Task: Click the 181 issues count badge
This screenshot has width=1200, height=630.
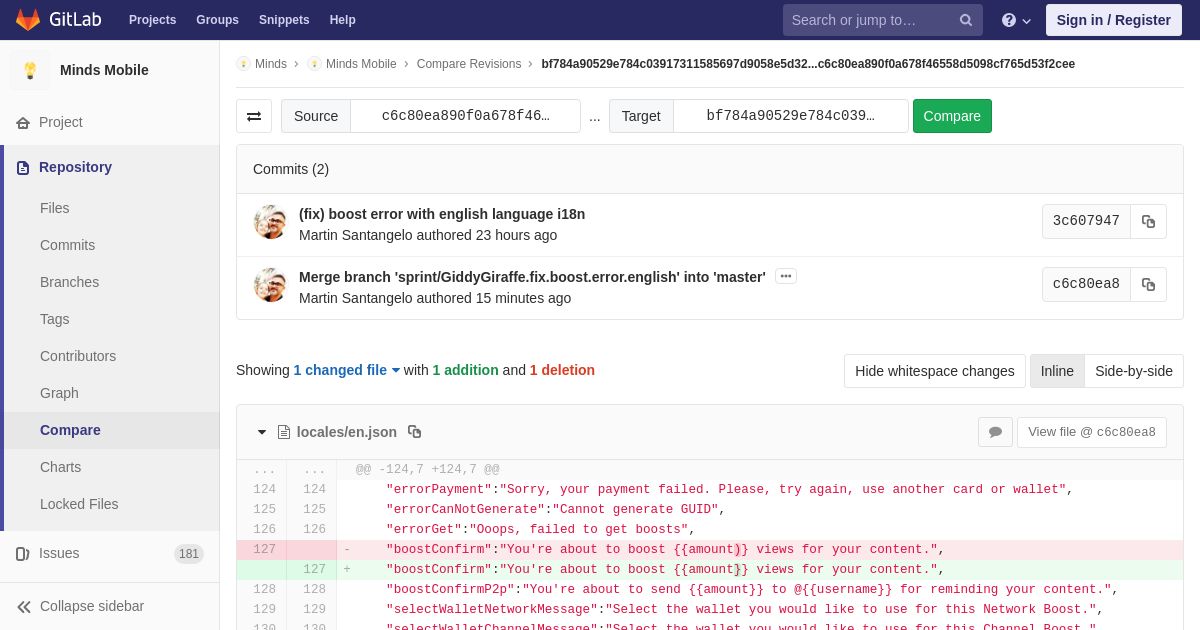Action: click(x=189, y=554)
